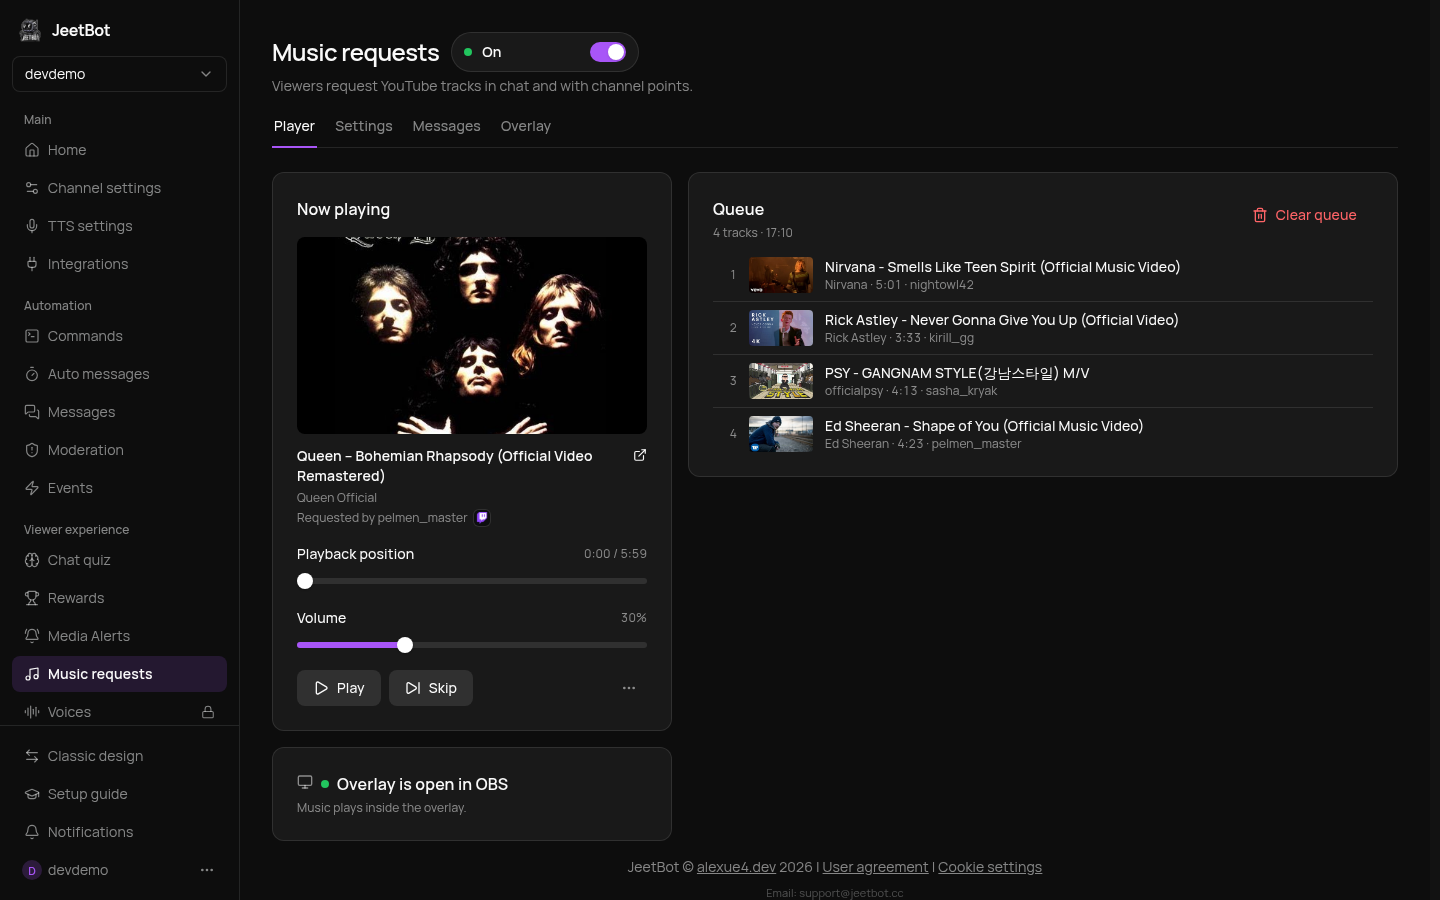The image size is (1440, 900).
Task: Toggle Music requests On switch
Action: pyautogui.click(x=608, y=52)
